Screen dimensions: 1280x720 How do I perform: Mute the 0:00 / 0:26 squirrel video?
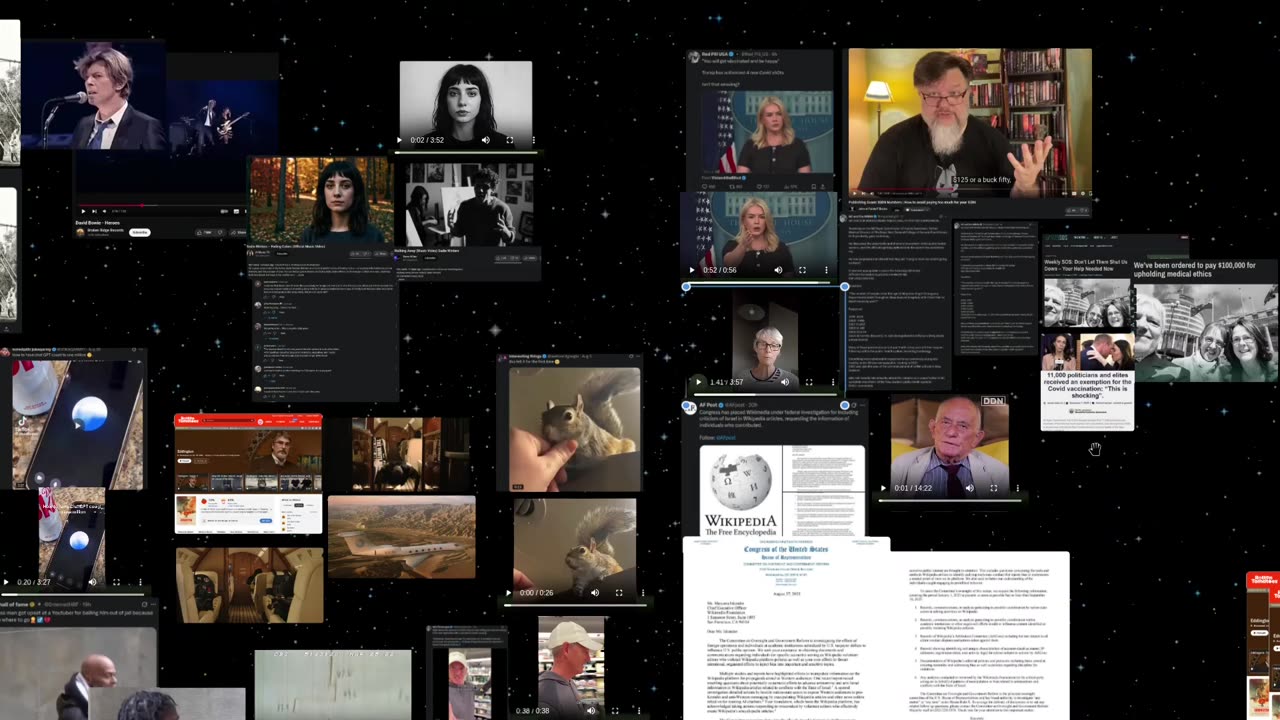(594, 592)
